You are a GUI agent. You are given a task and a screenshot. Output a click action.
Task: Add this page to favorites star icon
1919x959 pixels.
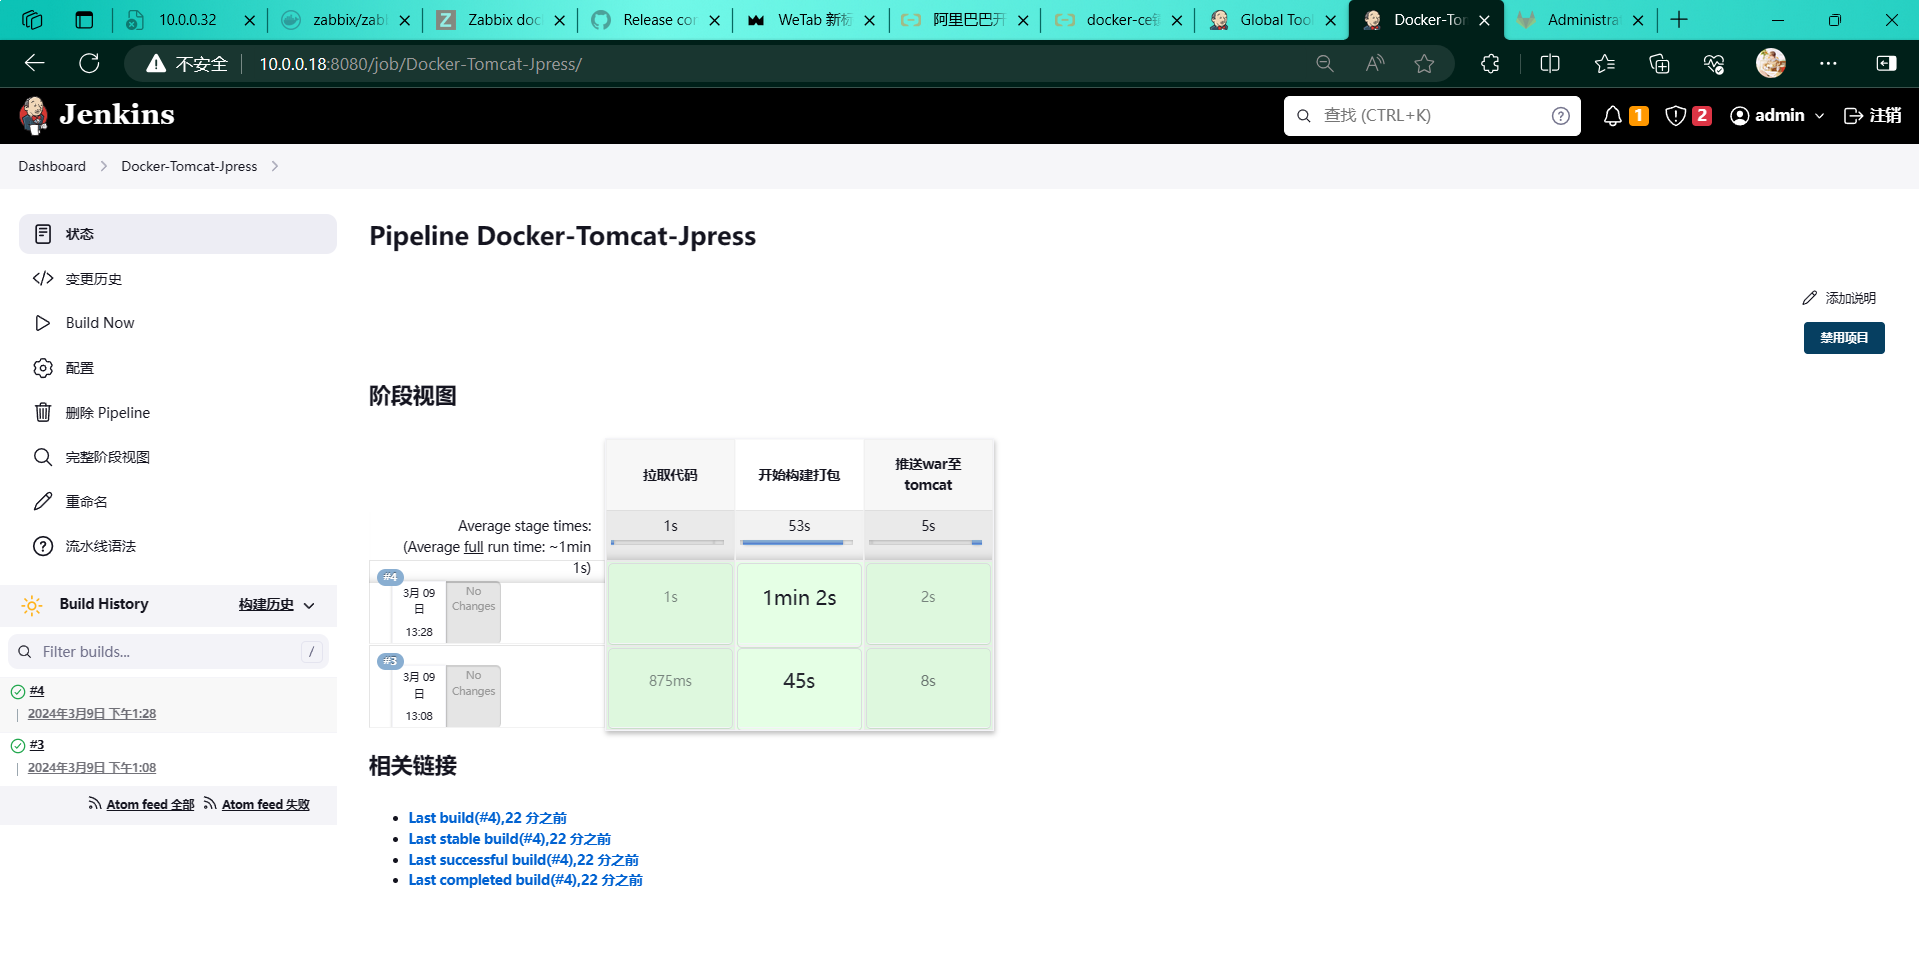tap(1424, 64)
